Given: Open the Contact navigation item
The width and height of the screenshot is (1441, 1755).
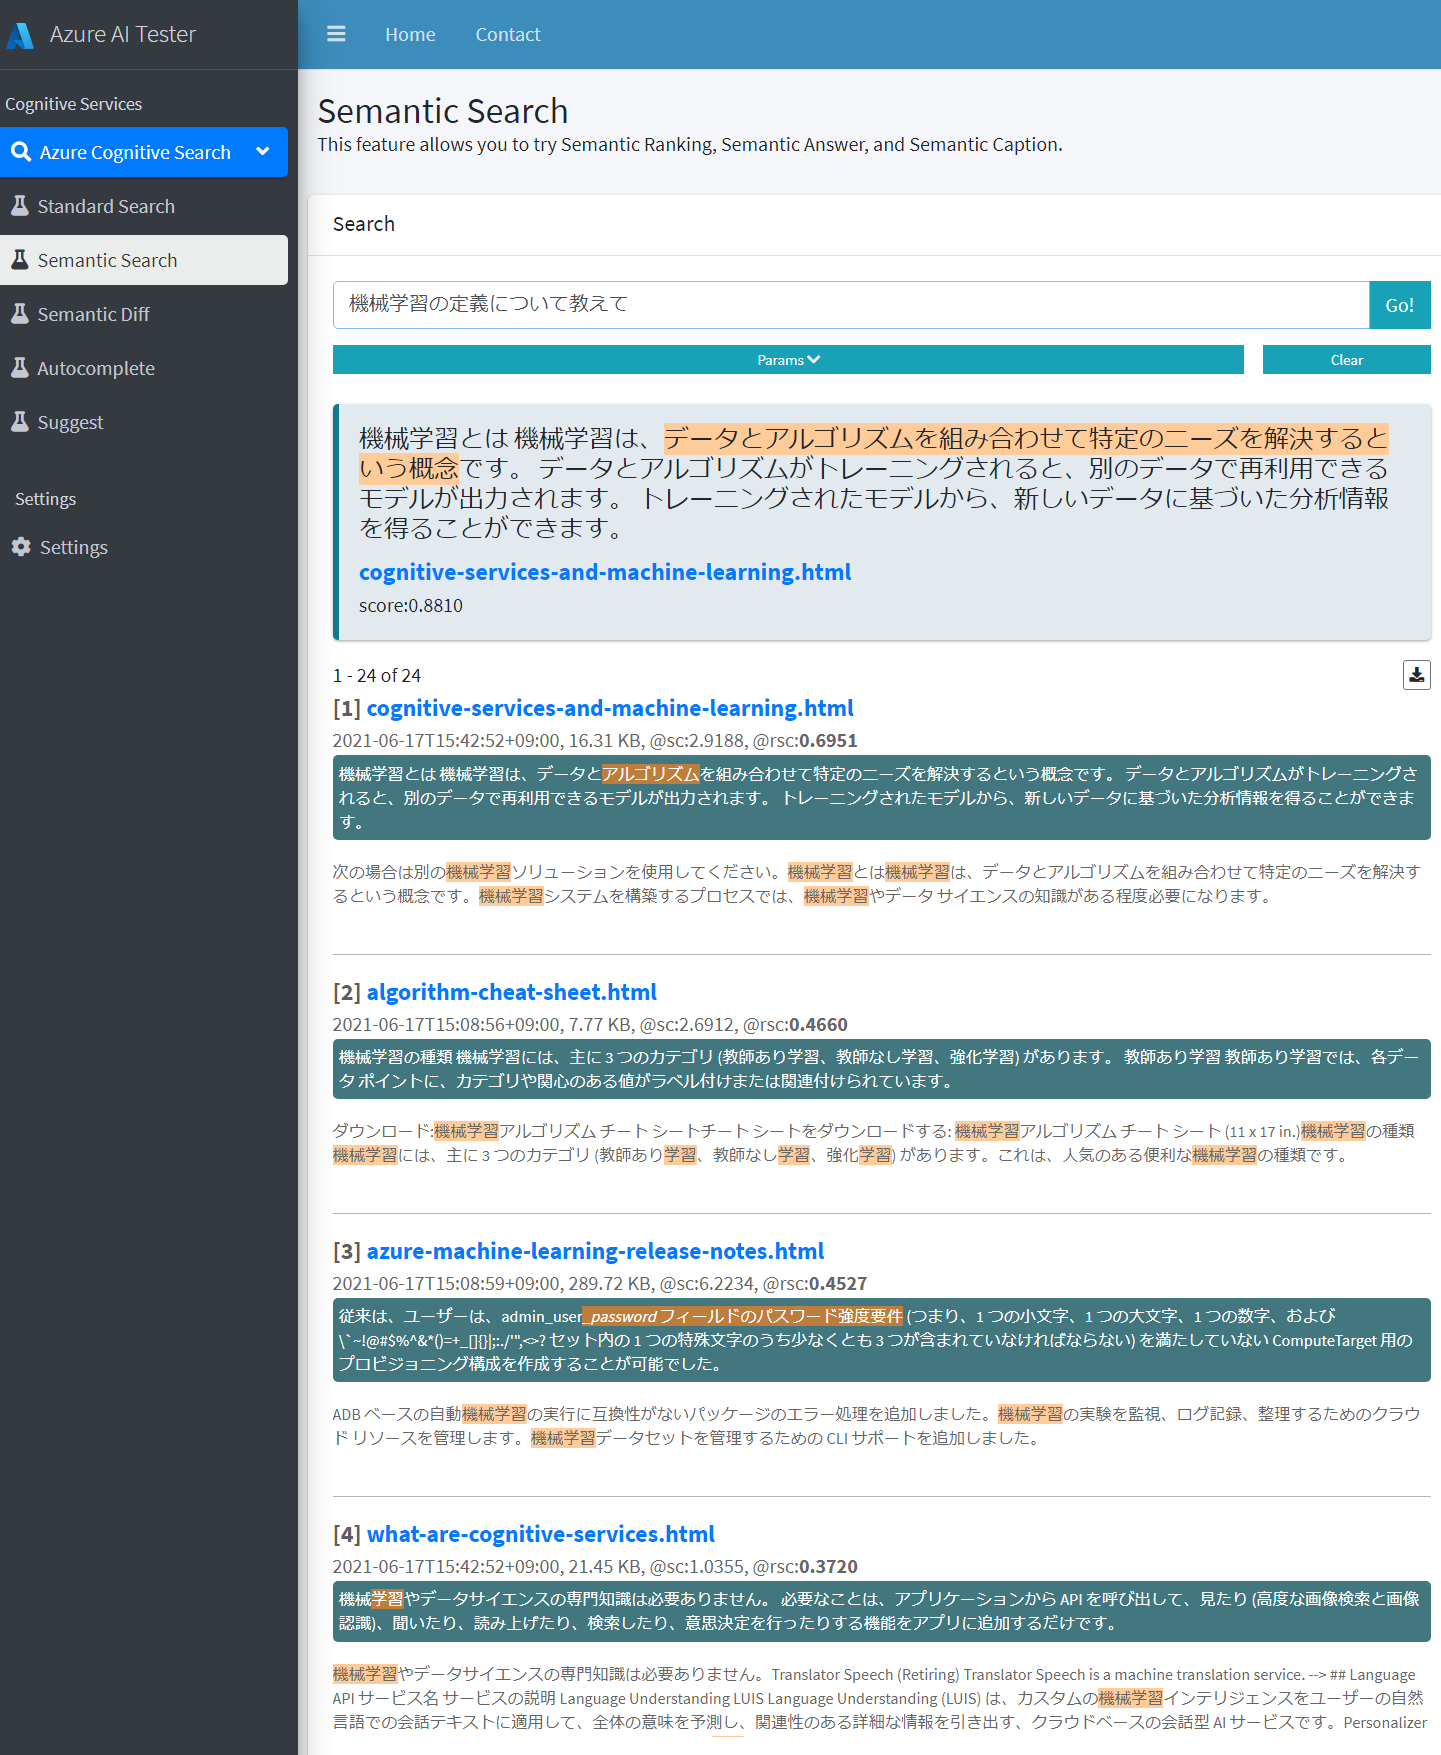Looking at the screenshot, I should [x=508, y=34].
